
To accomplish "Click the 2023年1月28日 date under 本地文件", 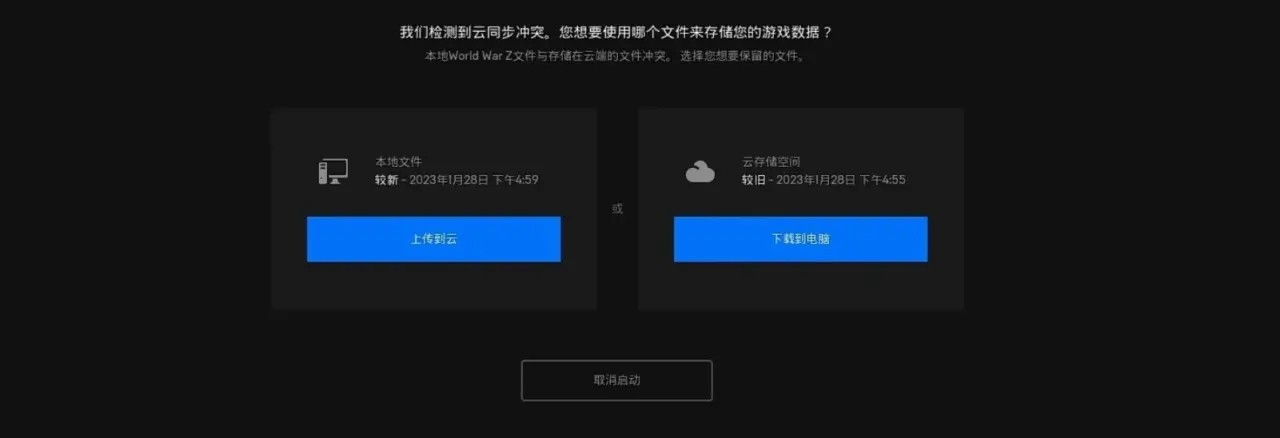I will click(x=449, y=180).
